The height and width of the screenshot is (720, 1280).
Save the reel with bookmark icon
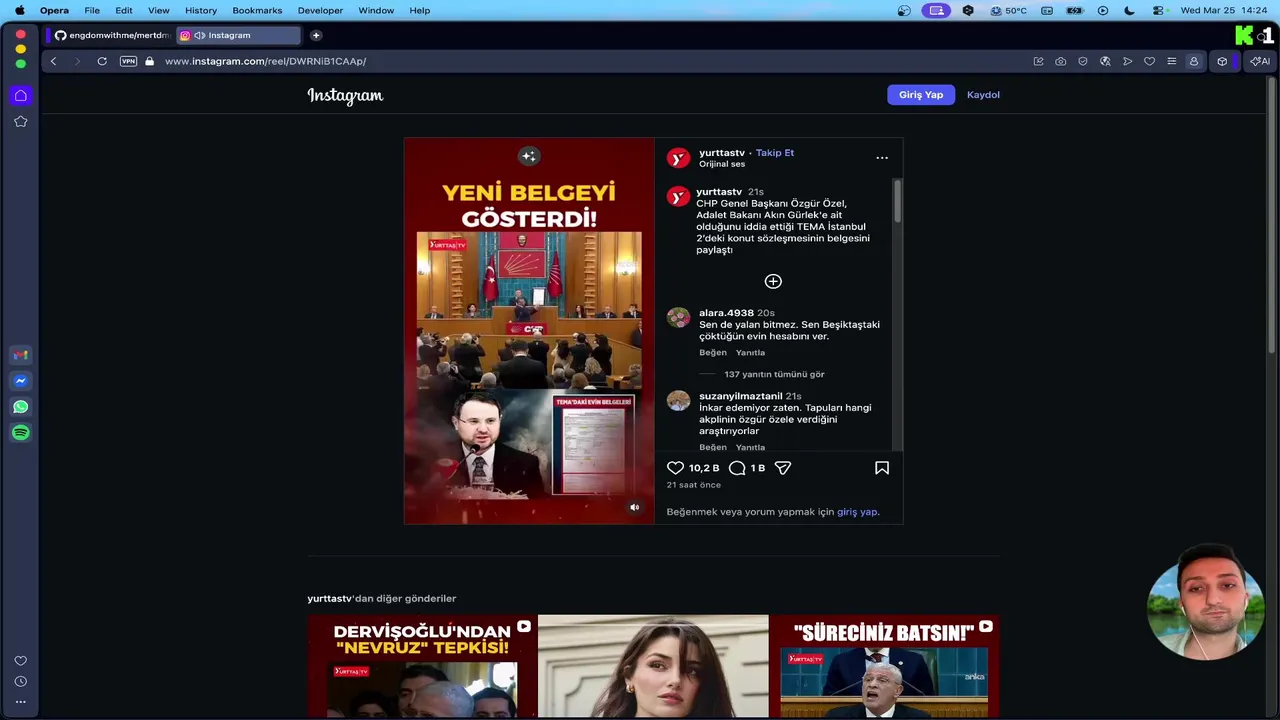tap(882, 468)
